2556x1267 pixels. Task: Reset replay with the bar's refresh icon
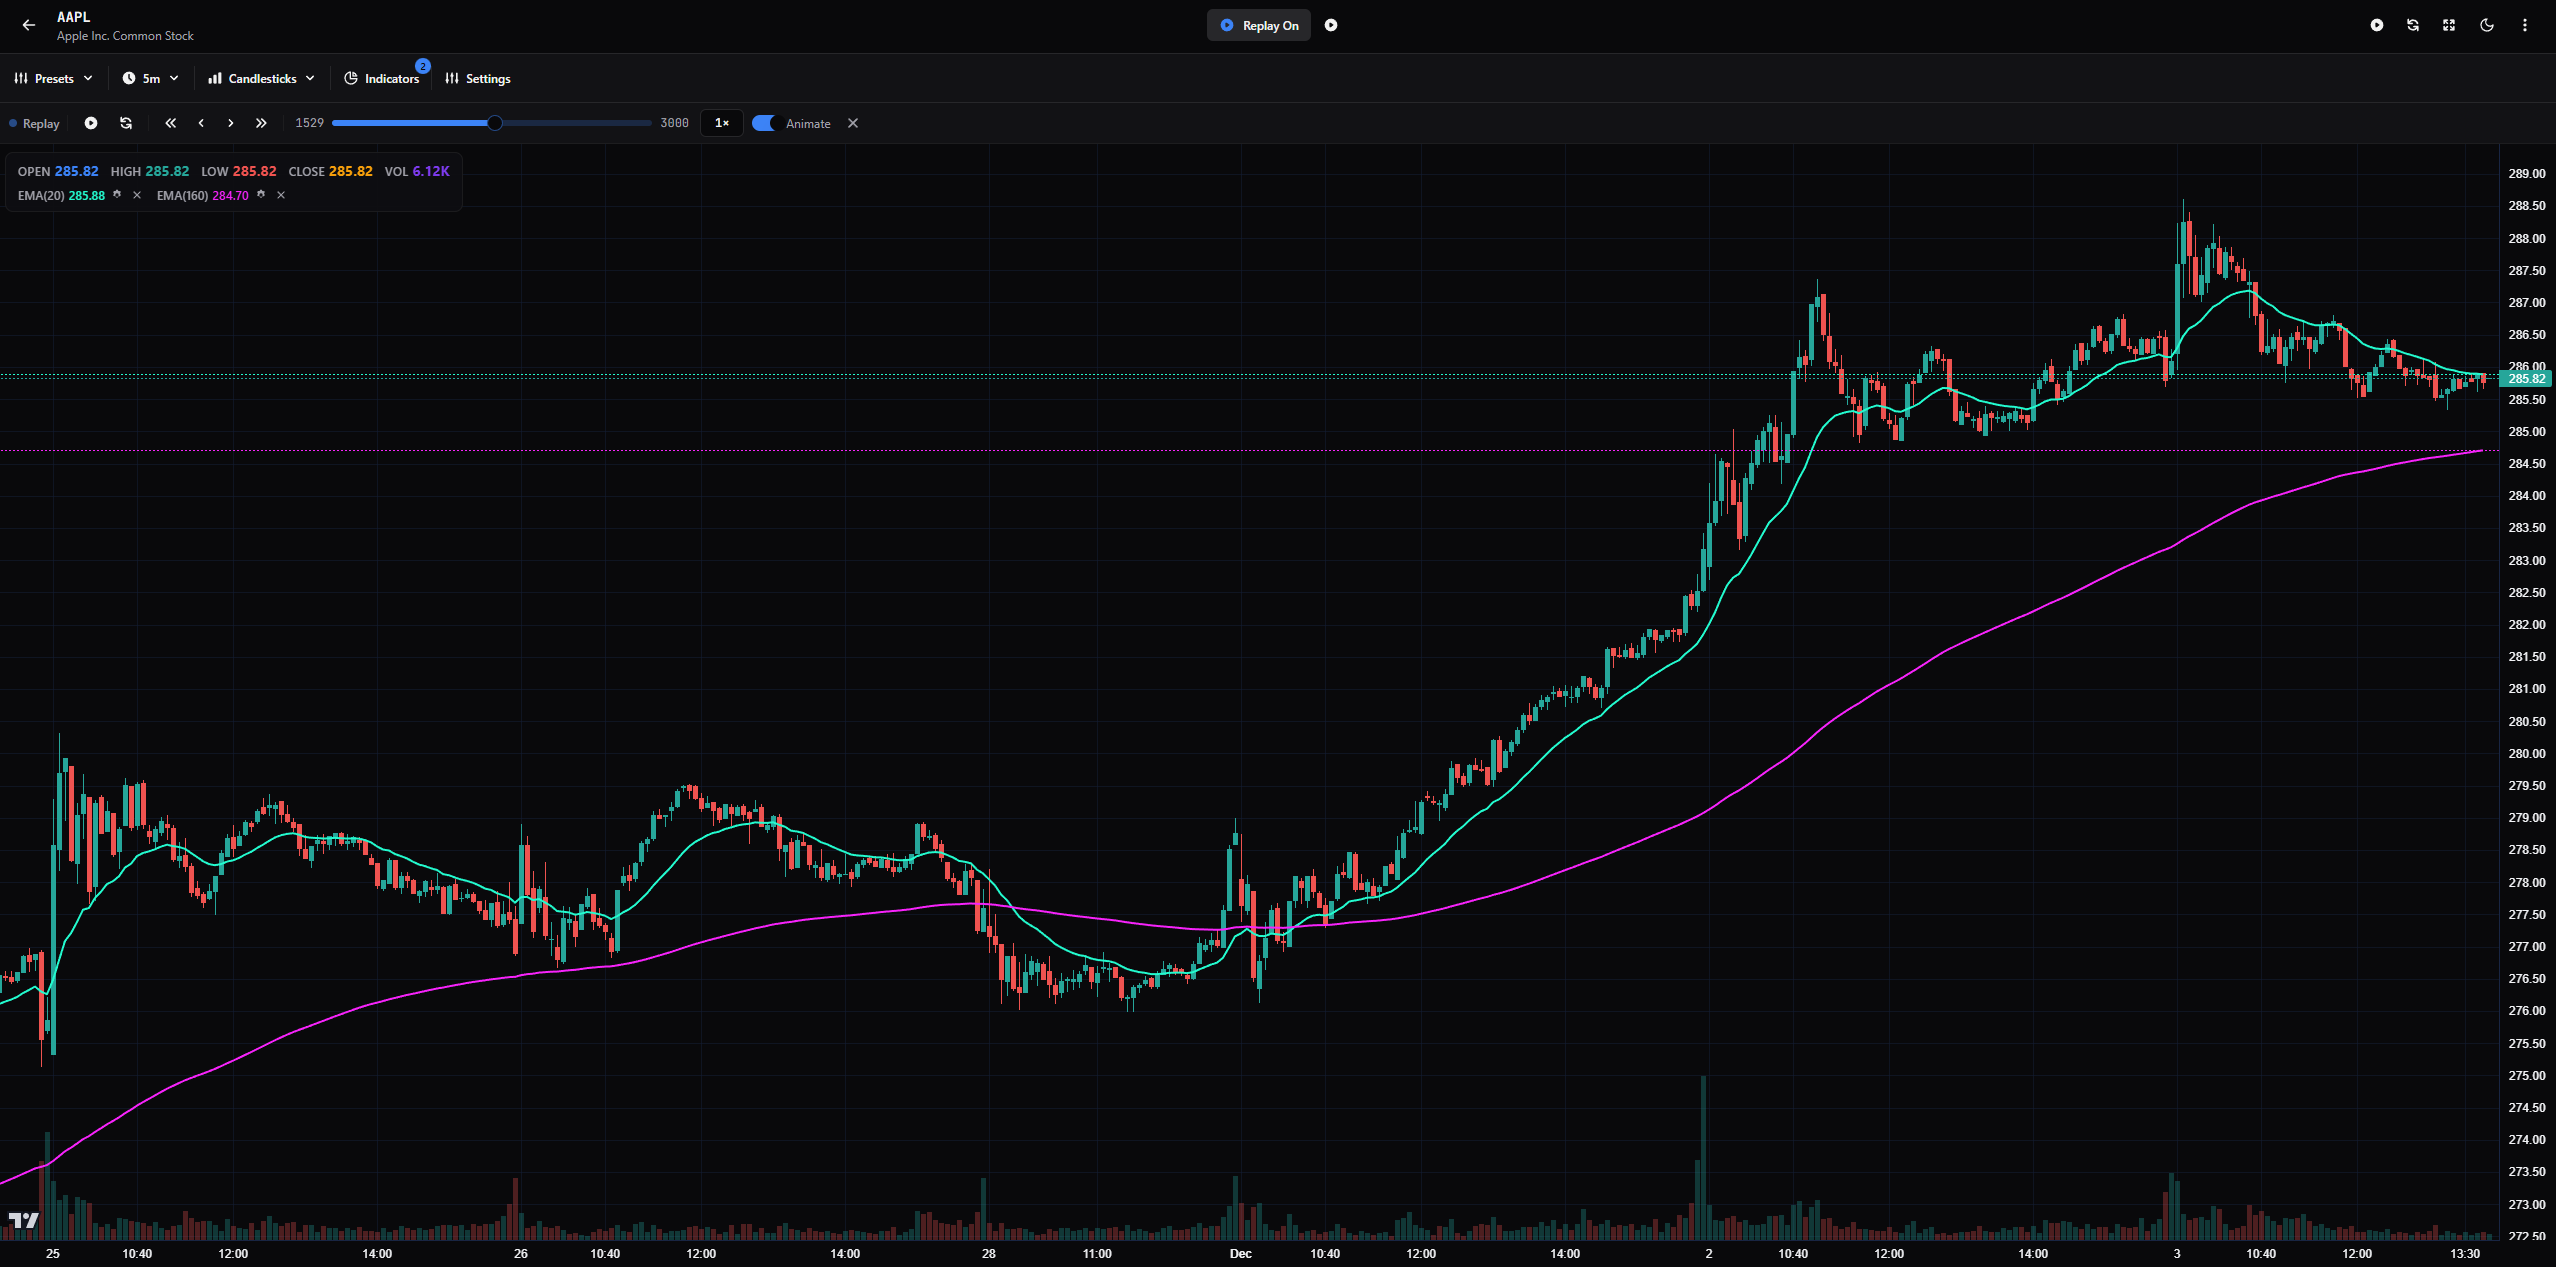(126, 123)
